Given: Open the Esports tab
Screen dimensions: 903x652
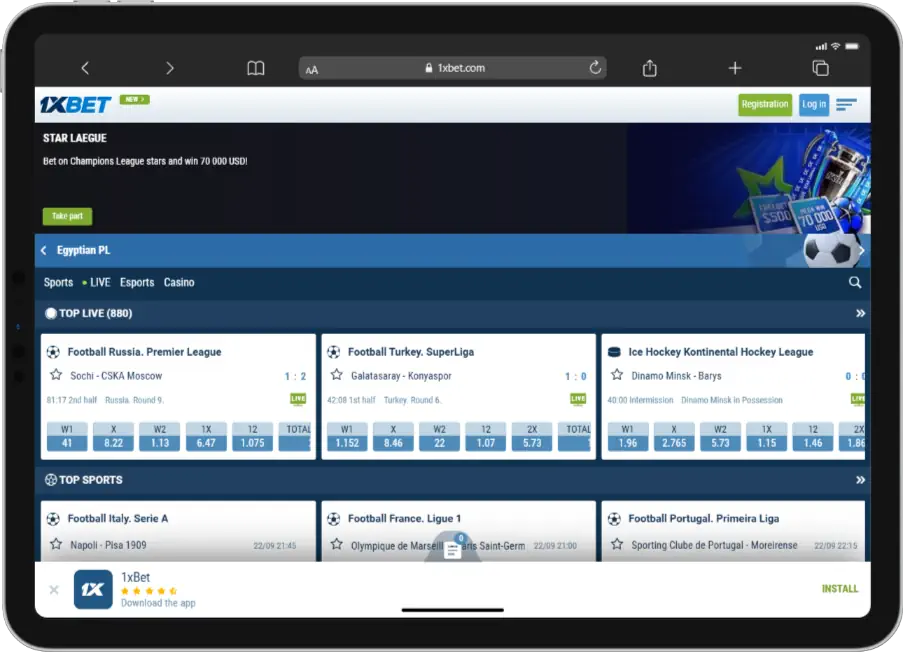Looking at the screenshot, I should pyautogui.click(x=136, y=282).
